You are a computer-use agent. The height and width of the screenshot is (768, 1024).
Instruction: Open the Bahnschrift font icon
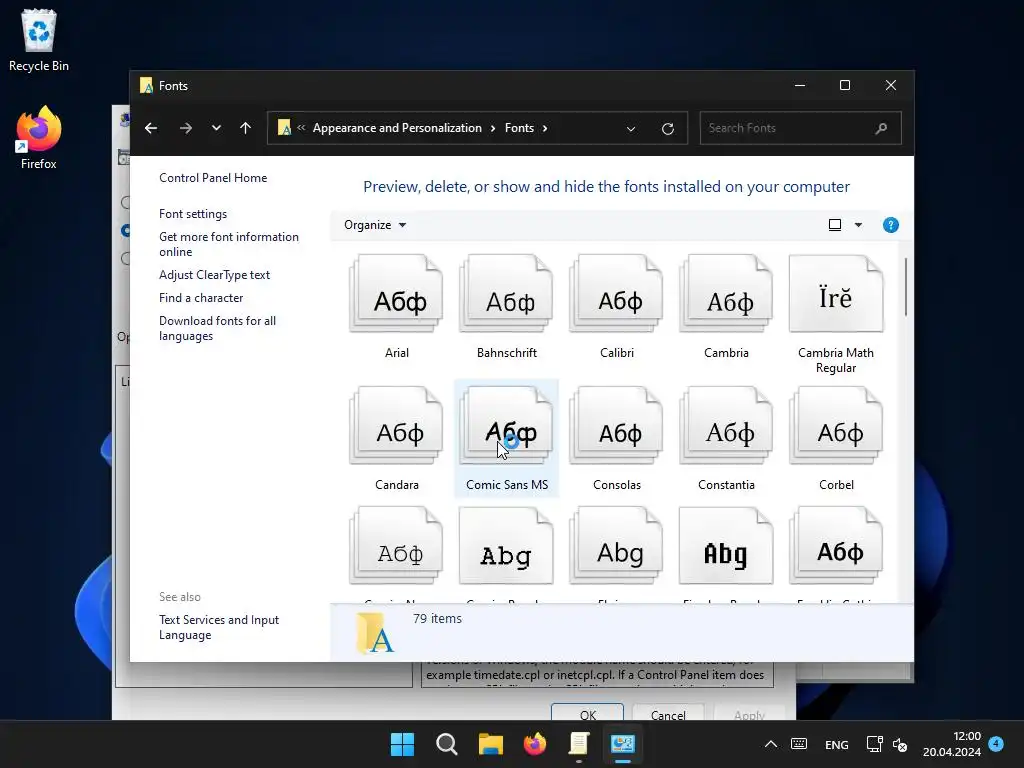pyautogui.click(x=506, y=294)
